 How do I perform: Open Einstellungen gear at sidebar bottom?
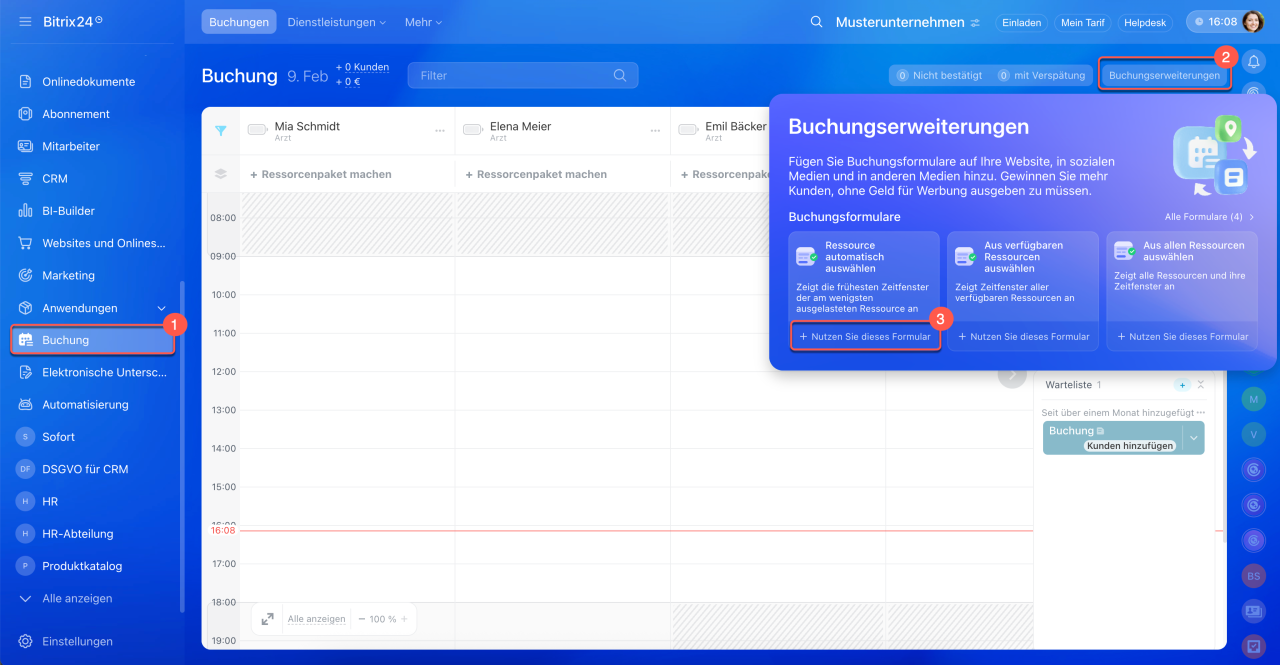coord(26,641)
